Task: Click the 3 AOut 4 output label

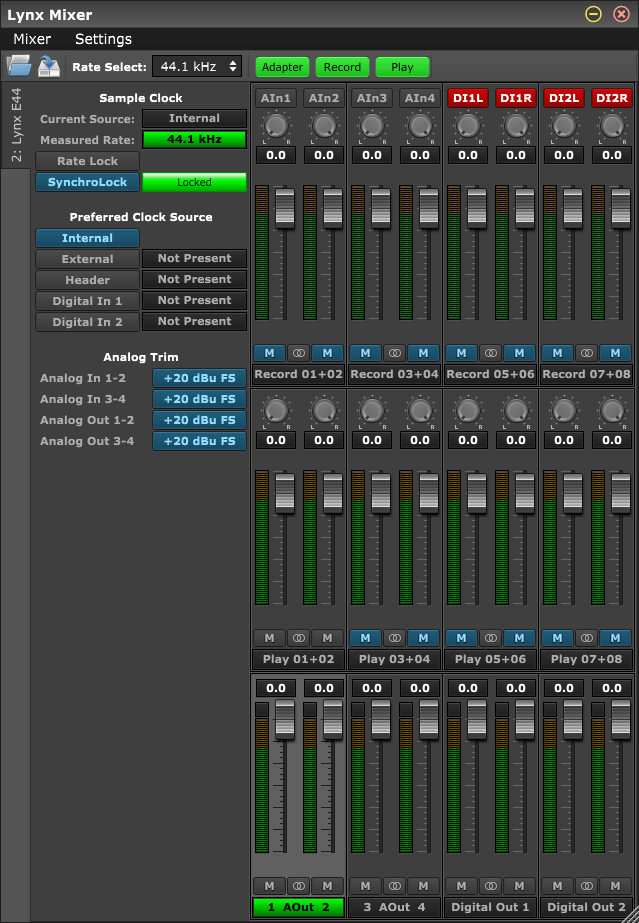Action: 395,907
